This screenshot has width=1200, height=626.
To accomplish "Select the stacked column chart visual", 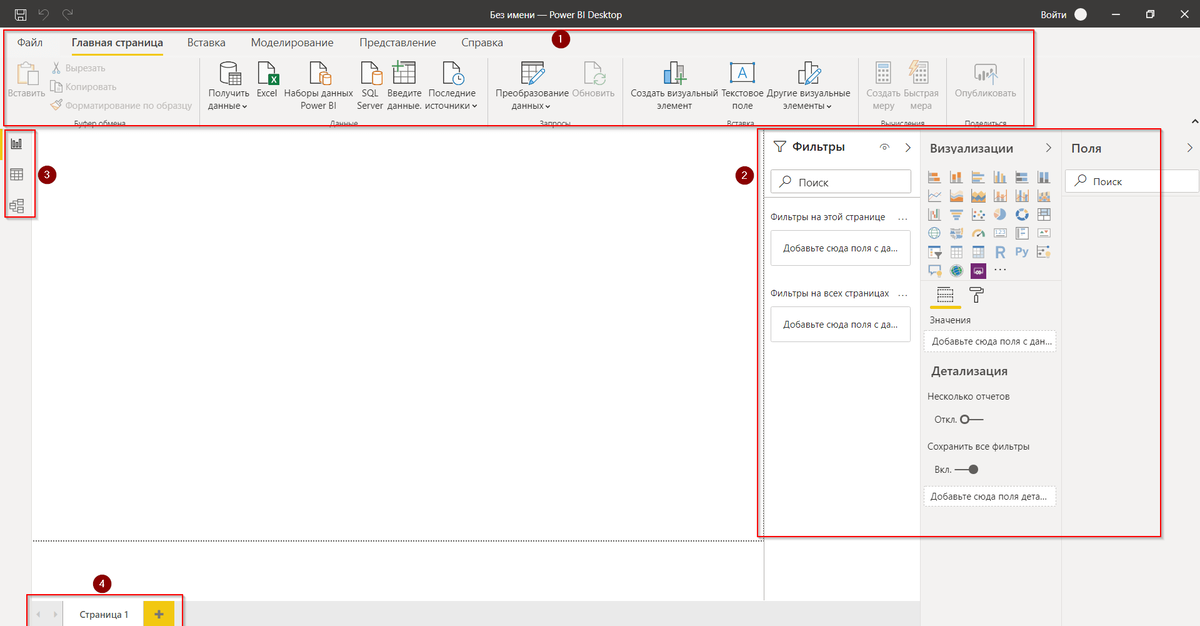I will pos(956,177).
